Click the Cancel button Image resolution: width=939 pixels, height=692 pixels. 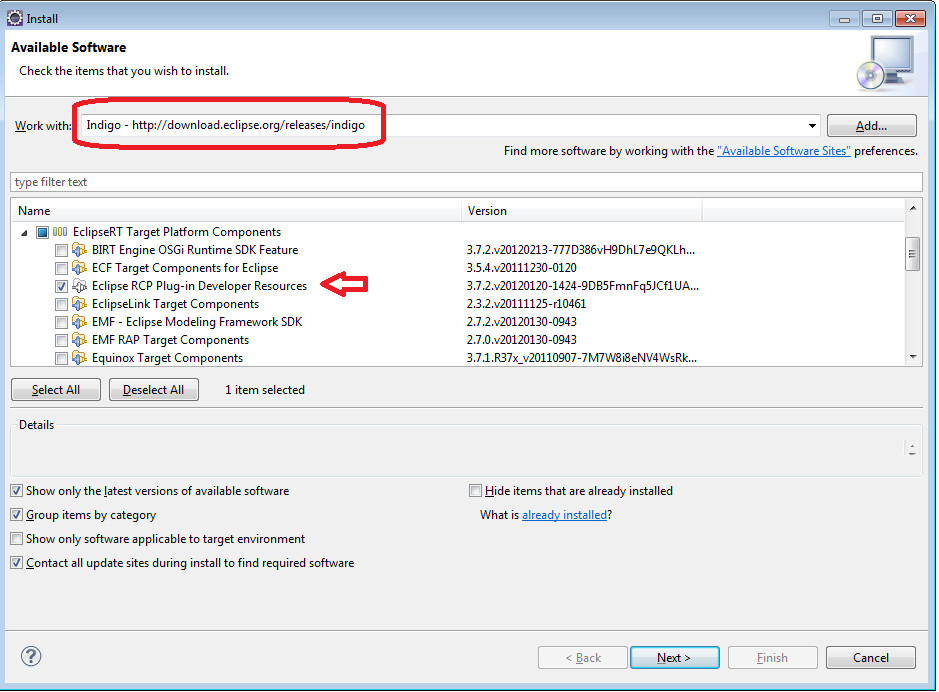(871, 657)
